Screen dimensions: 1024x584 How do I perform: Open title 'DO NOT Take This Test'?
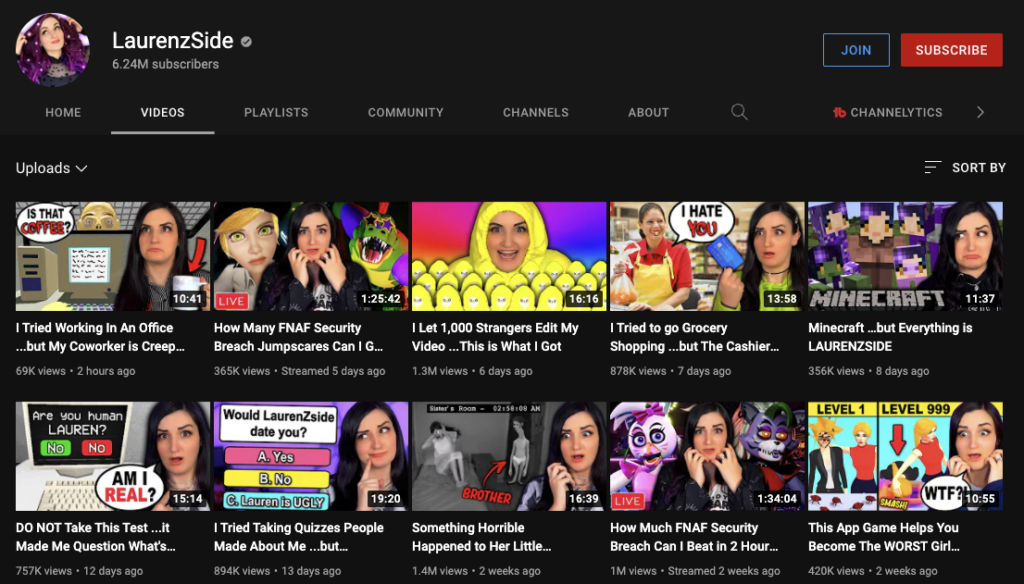point(95,537)
